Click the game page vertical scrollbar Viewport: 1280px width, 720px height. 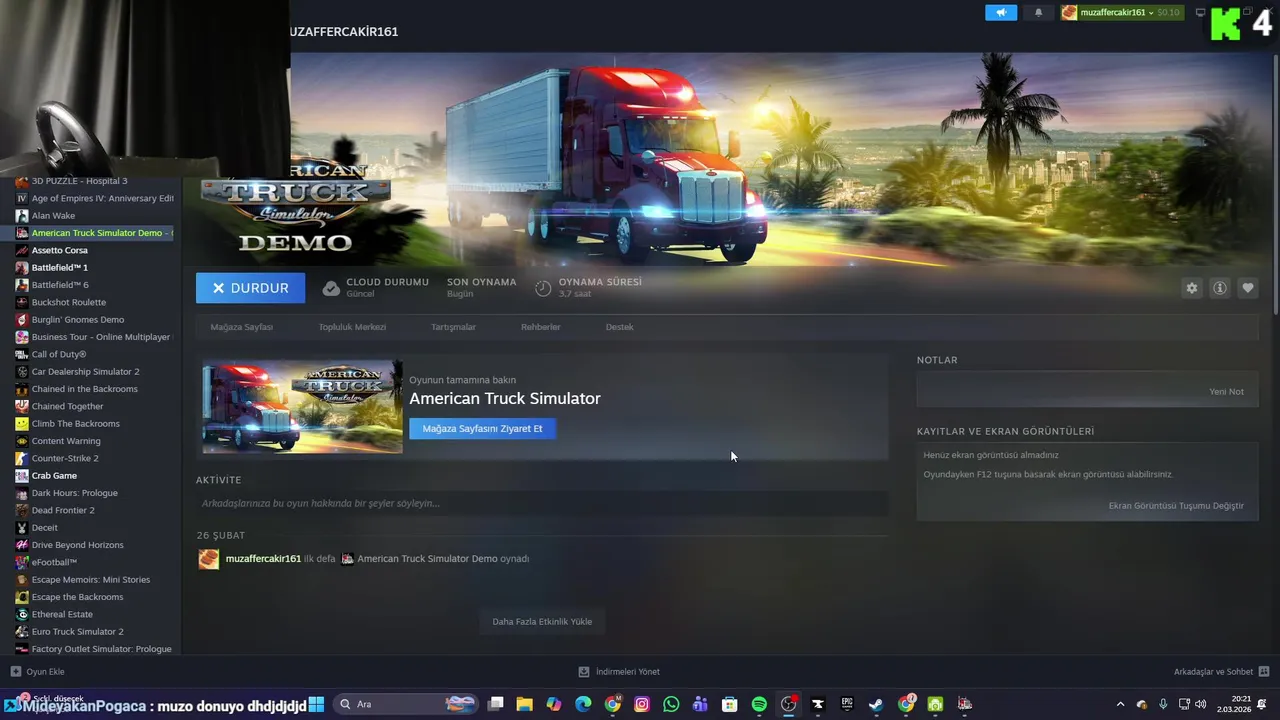[x=1275, y=185]
